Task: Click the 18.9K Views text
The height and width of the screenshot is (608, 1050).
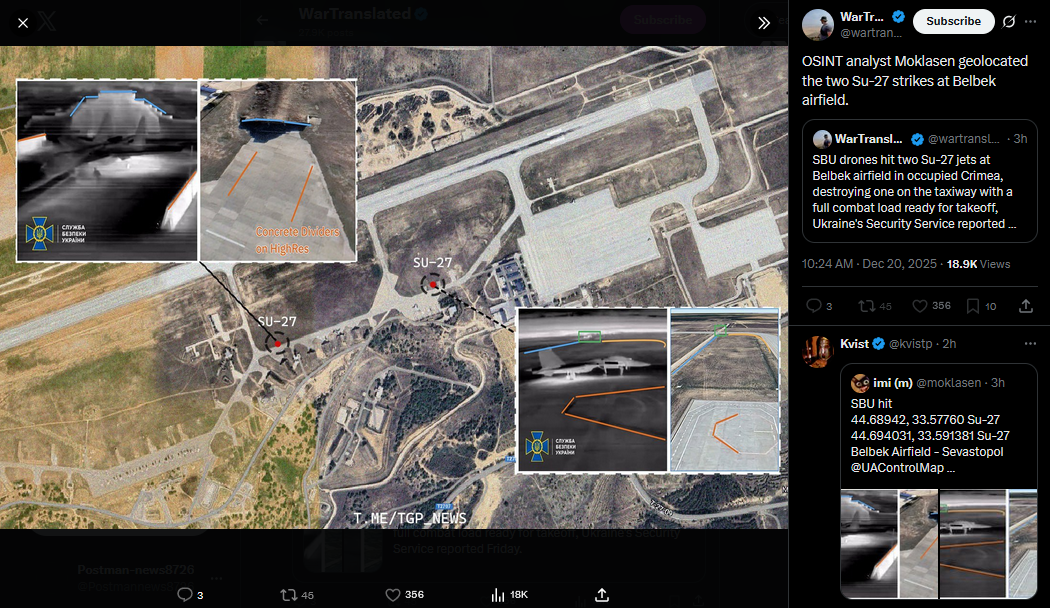Action: 978,264
